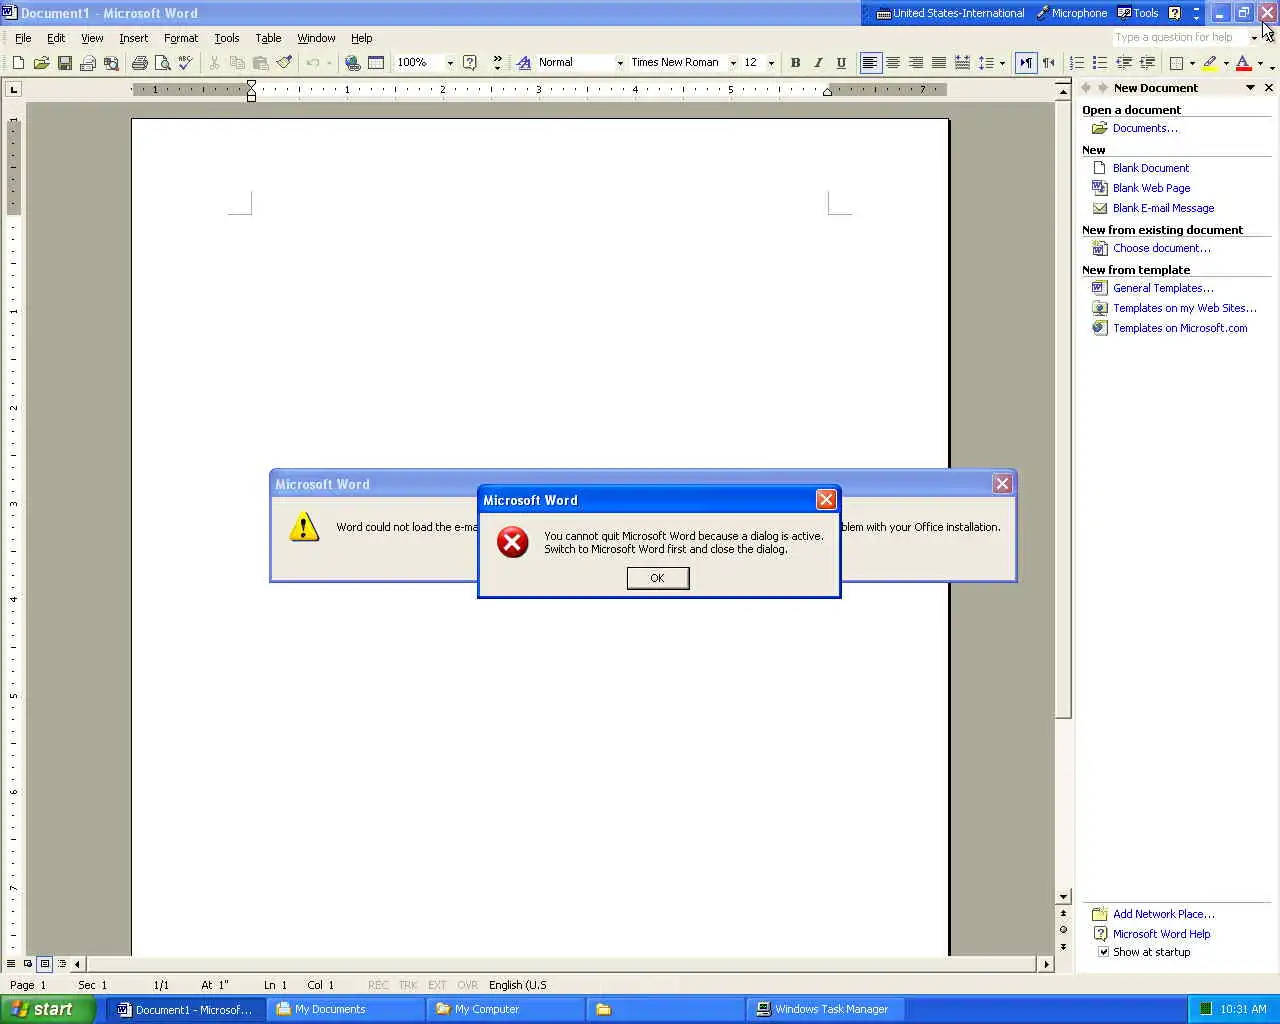Click the Start button
The height and width of the screenshot is (1024, 1280).
click(x=46, y=1009)
